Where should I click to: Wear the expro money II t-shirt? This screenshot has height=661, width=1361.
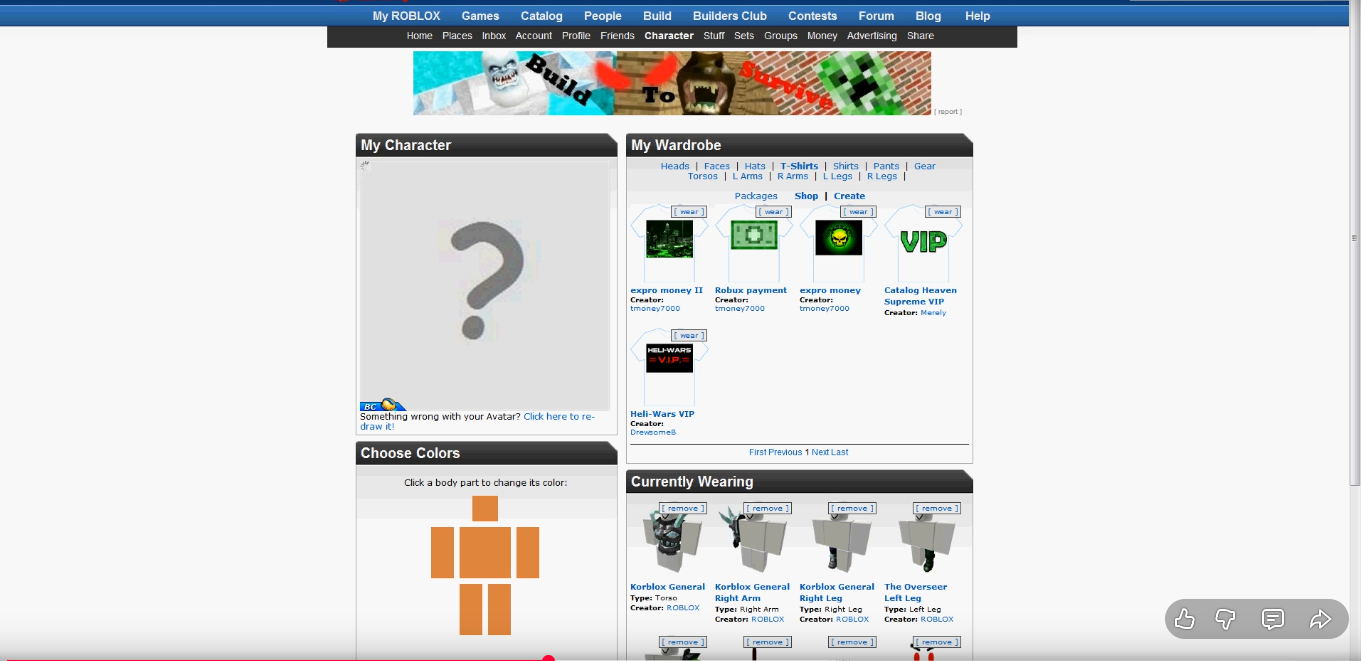click(689, 212)
